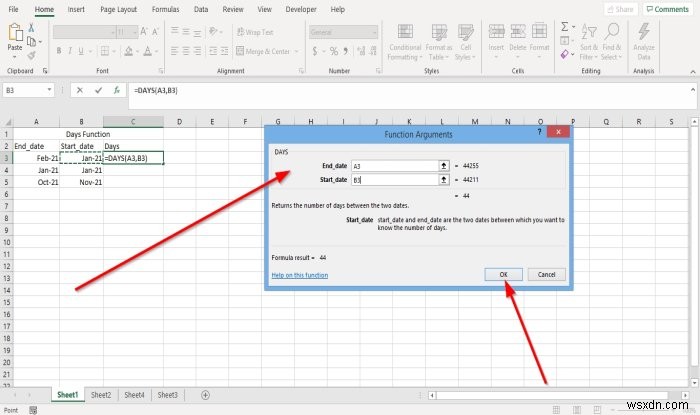Switch to the Formulas tab
700x415 pixels.
[x=165, y=9]
